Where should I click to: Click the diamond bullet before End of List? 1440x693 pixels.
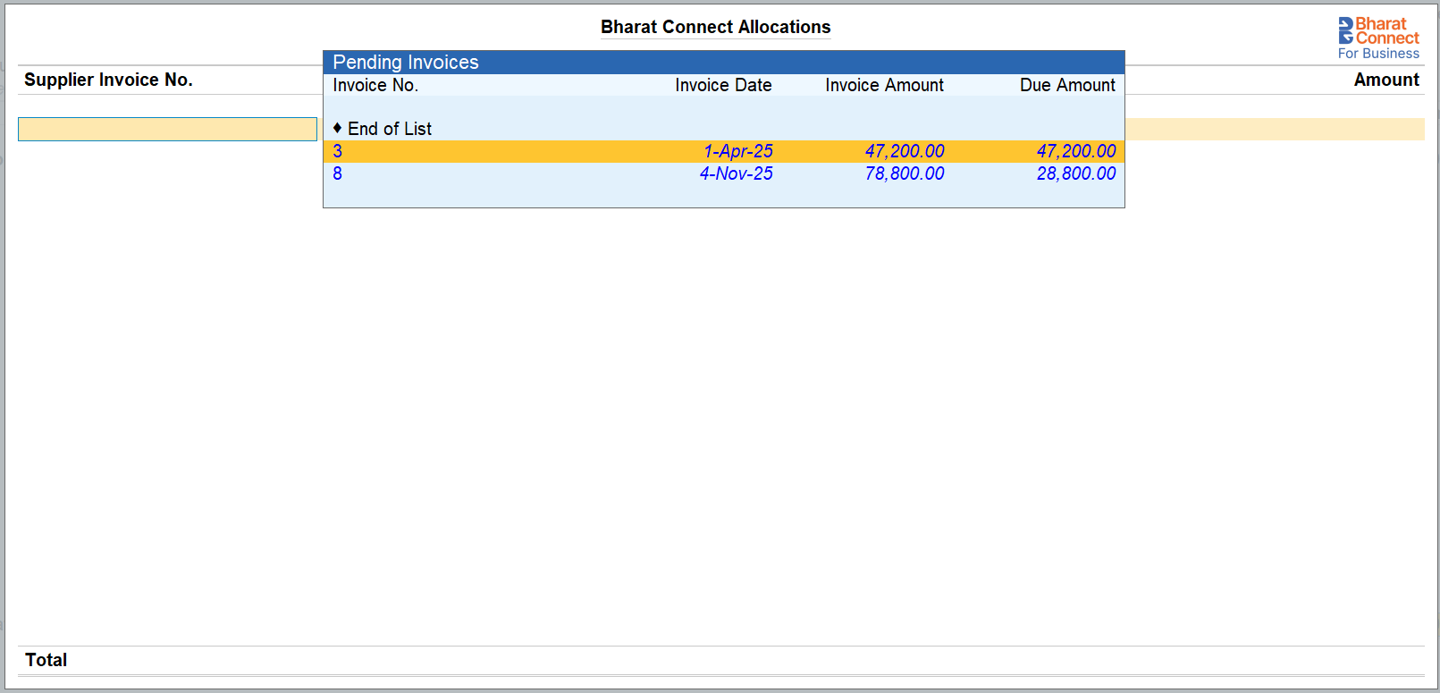(337, 128)
